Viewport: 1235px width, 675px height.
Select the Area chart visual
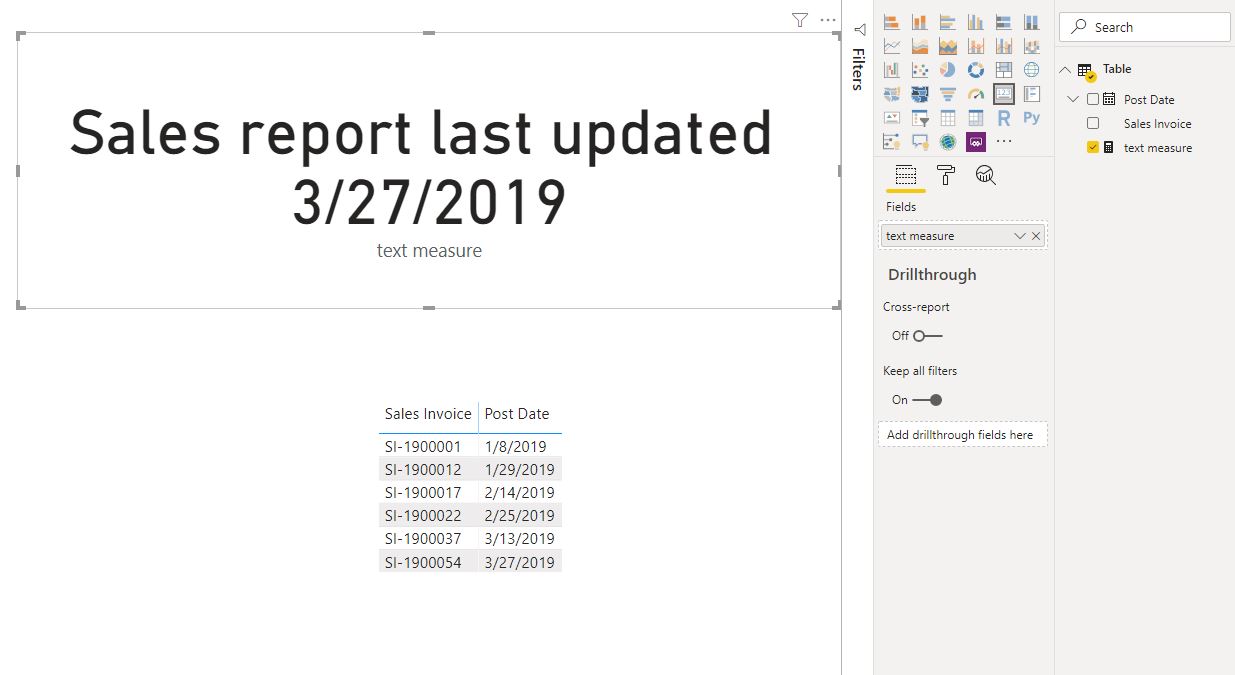(920, 46)
